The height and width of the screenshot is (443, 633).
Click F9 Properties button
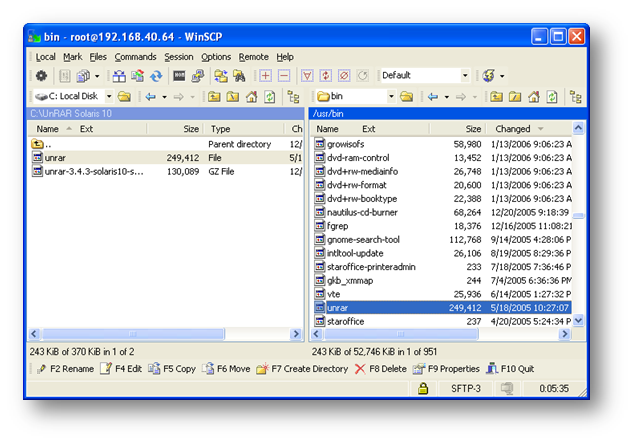coord(446,369)
